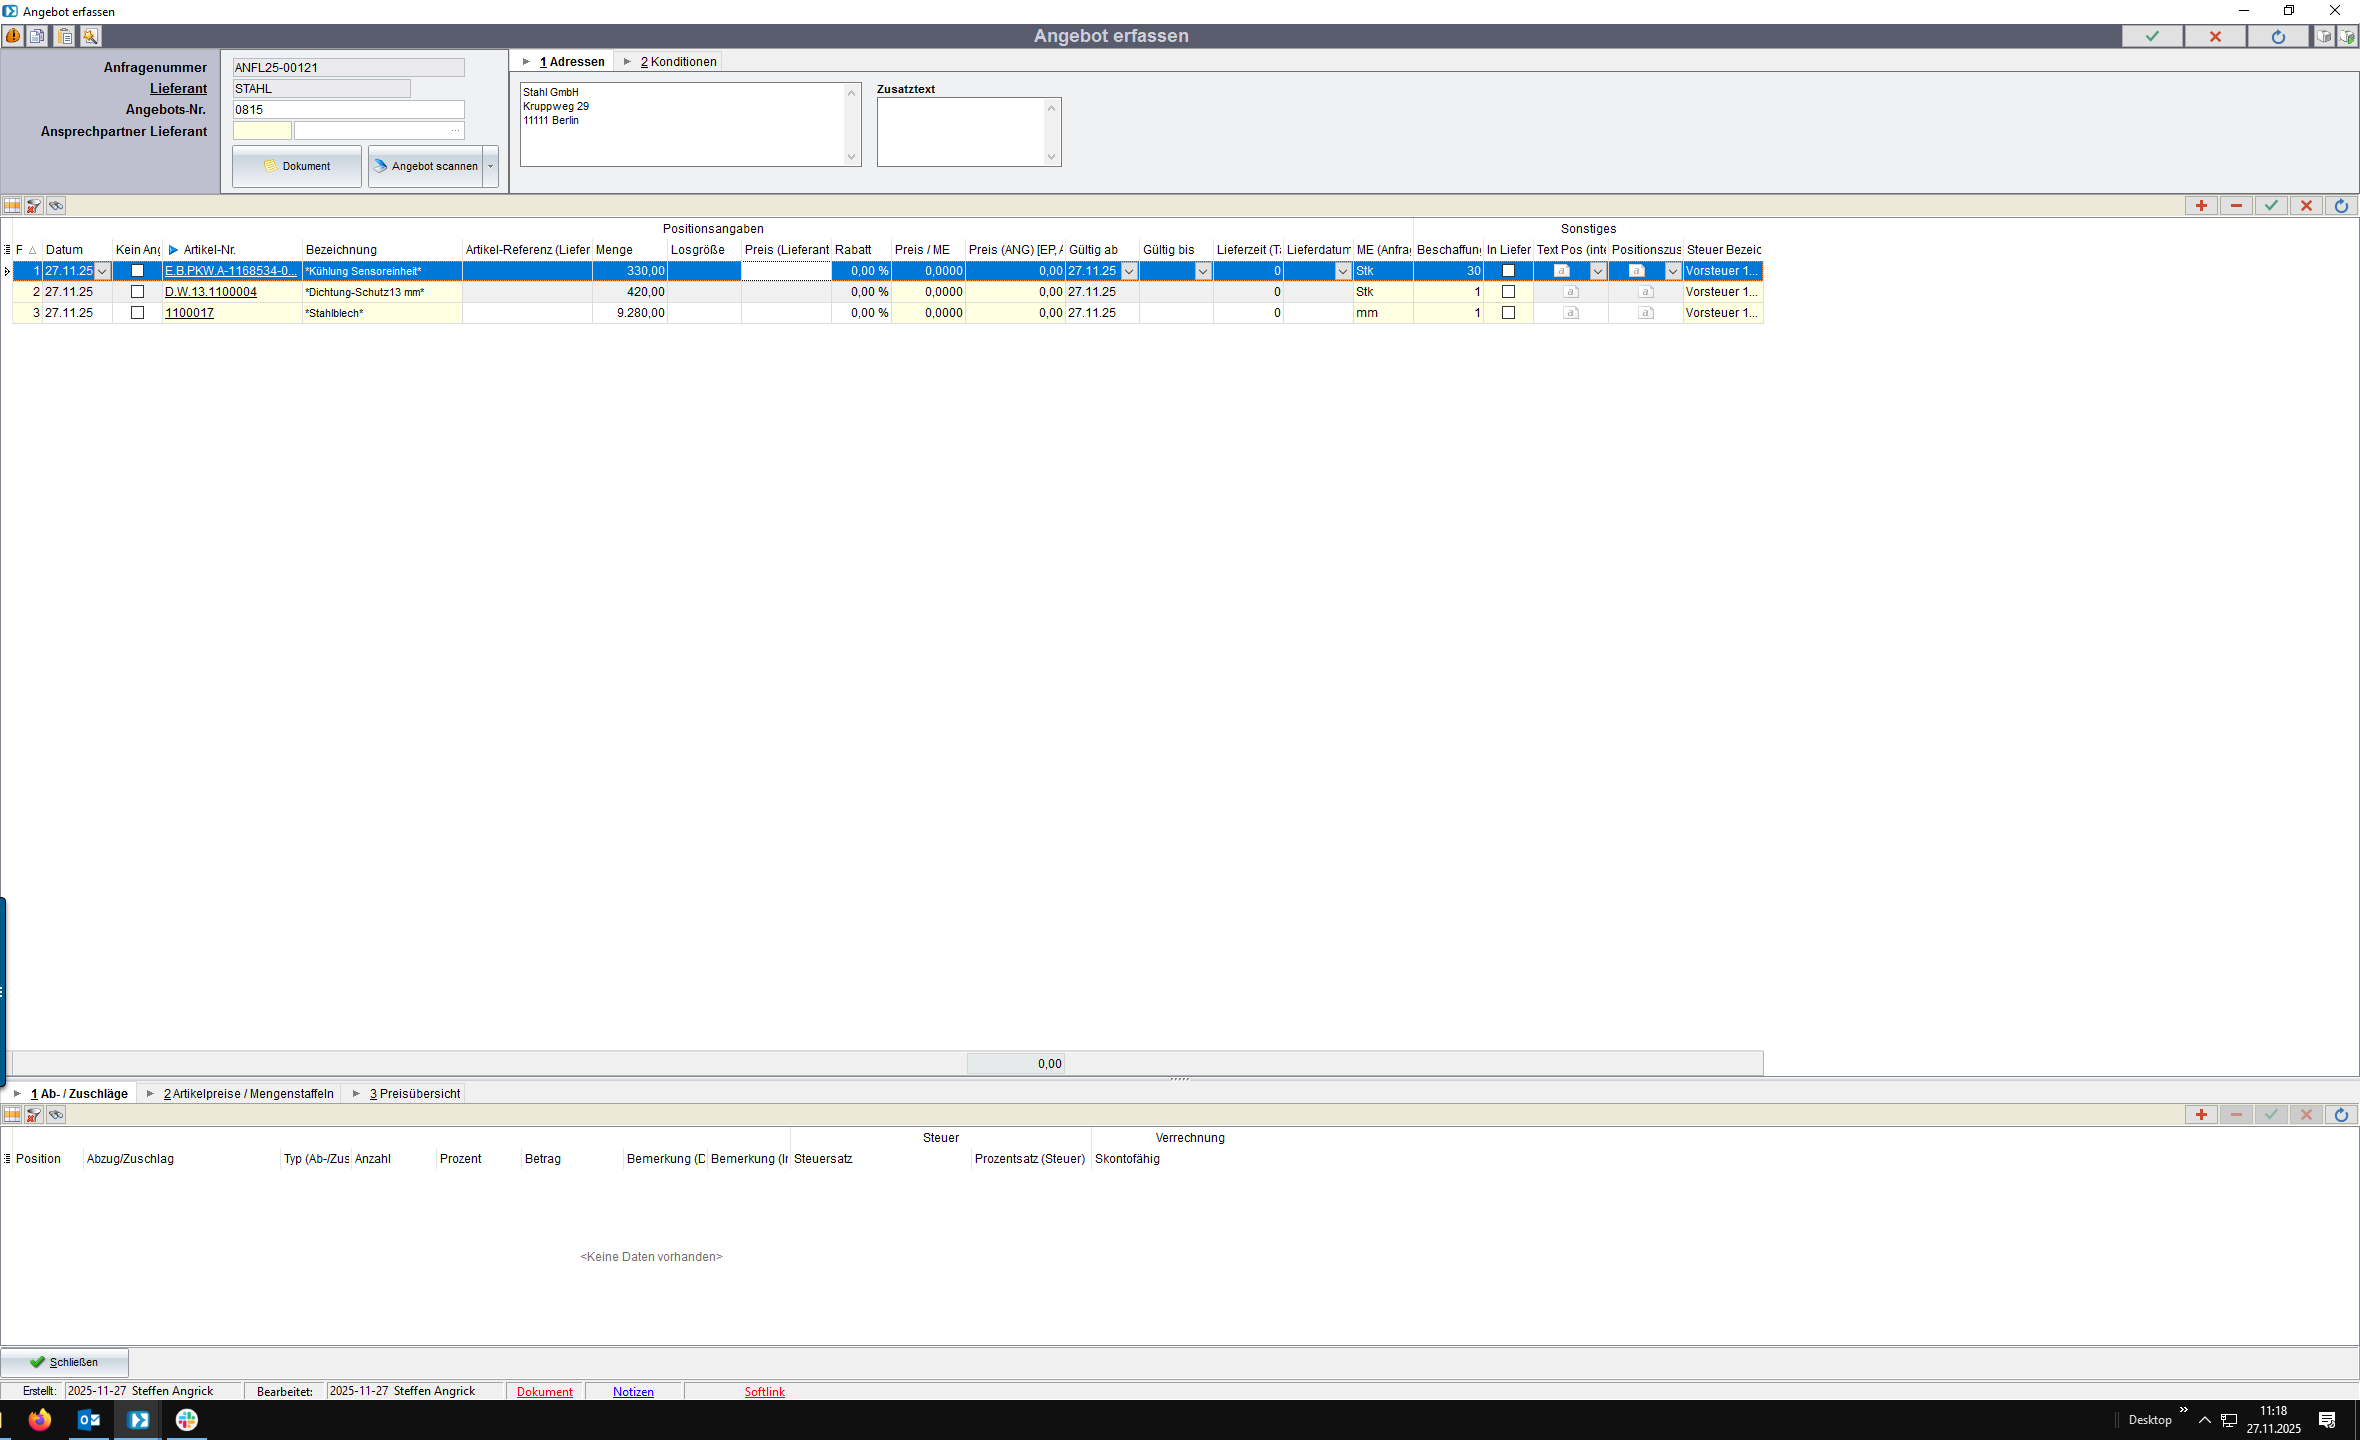Click the clear filter funnel icon above positions grid

tap(34, 206)
